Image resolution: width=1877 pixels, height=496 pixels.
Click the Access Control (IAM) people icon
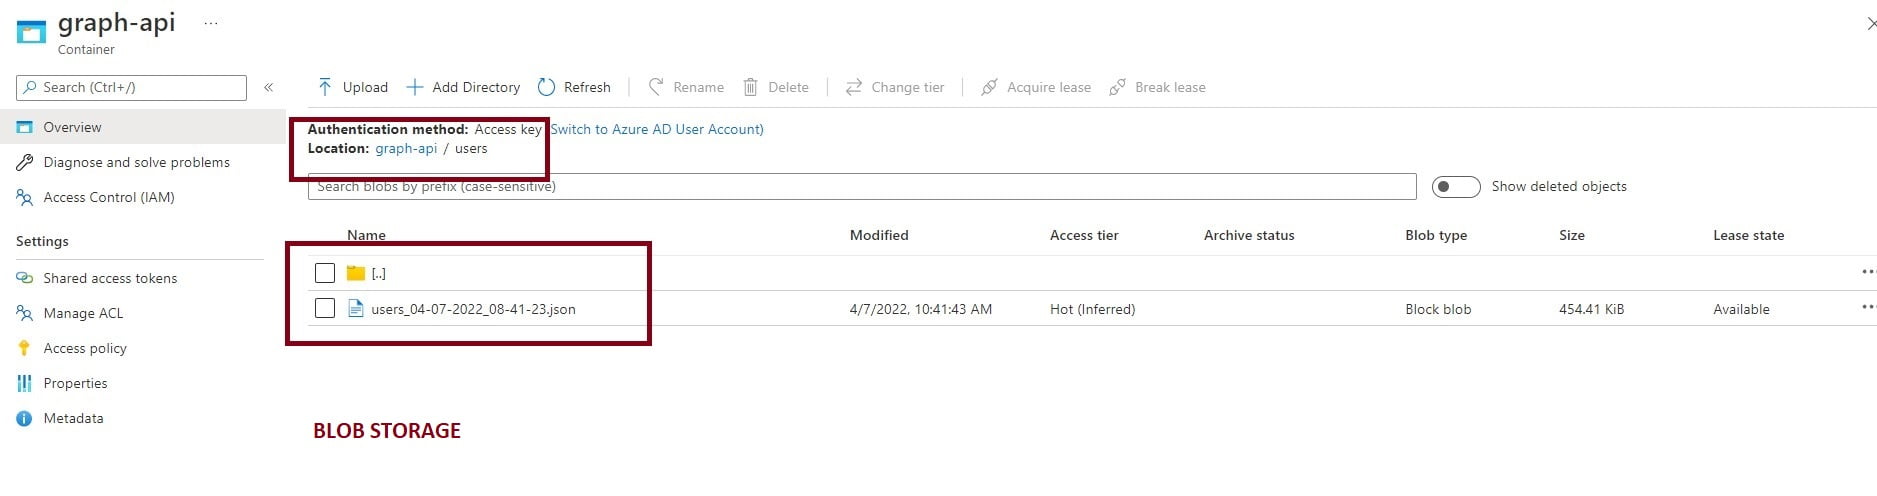tap(25, 197)
